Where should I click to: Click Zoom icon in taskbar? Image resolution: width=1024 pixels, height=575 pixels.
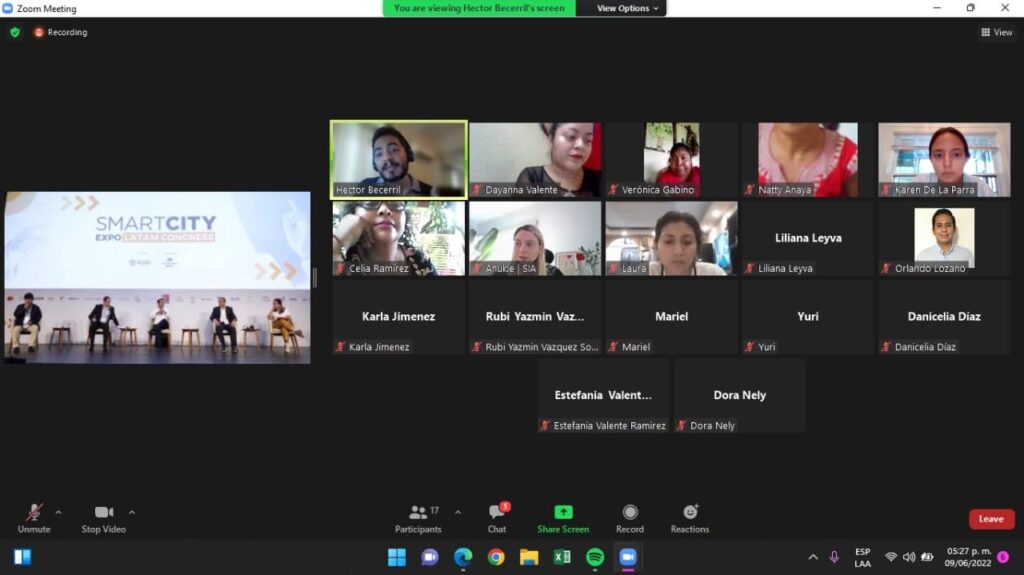pos(628,557)
